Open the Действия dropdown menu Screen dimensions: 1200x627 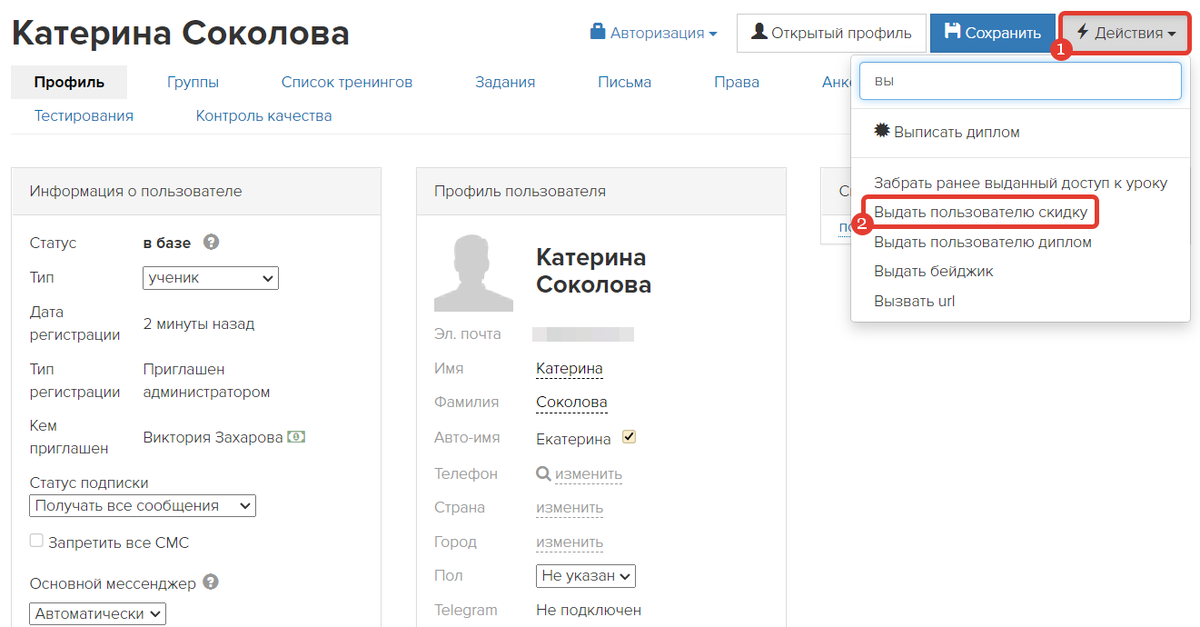1126,33
